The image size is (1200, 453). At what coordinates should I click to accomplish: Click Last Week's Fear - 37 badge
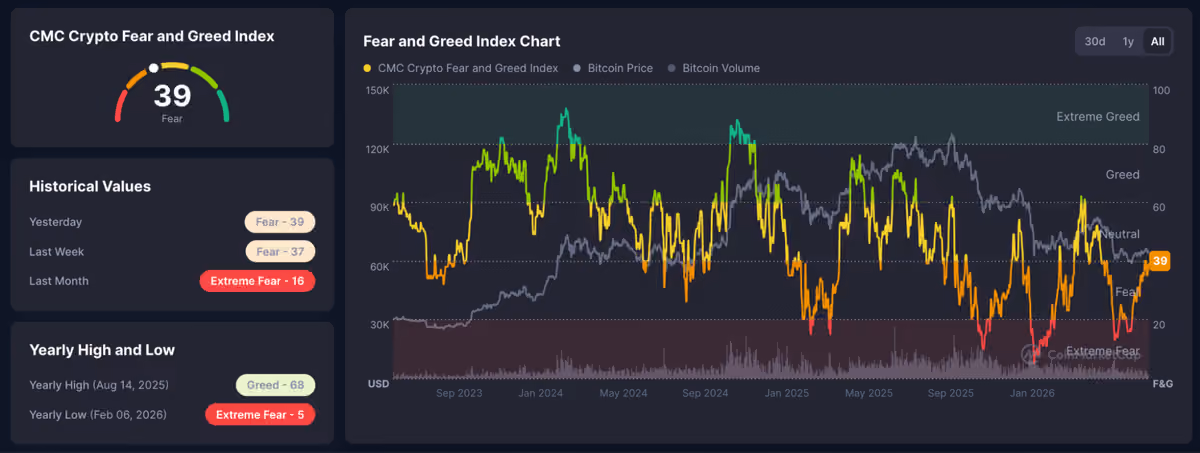(280, 252)
